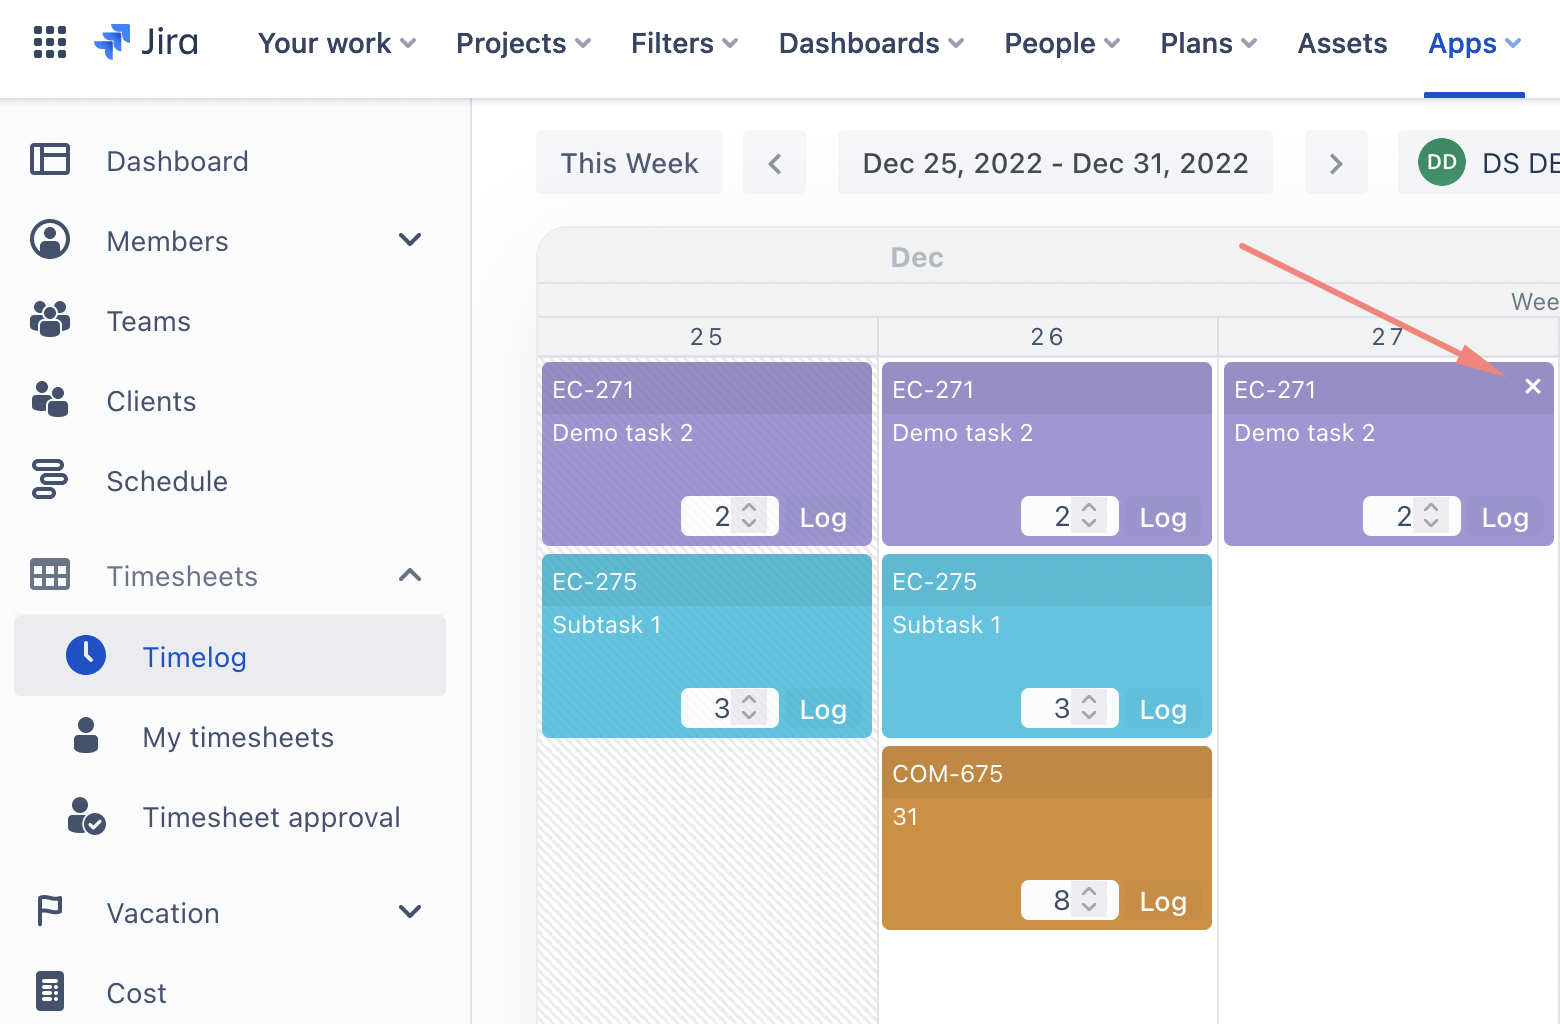Go to the previous week arrow
The height and width of the screenshot is (1024, 1560).
click(774, 163)
